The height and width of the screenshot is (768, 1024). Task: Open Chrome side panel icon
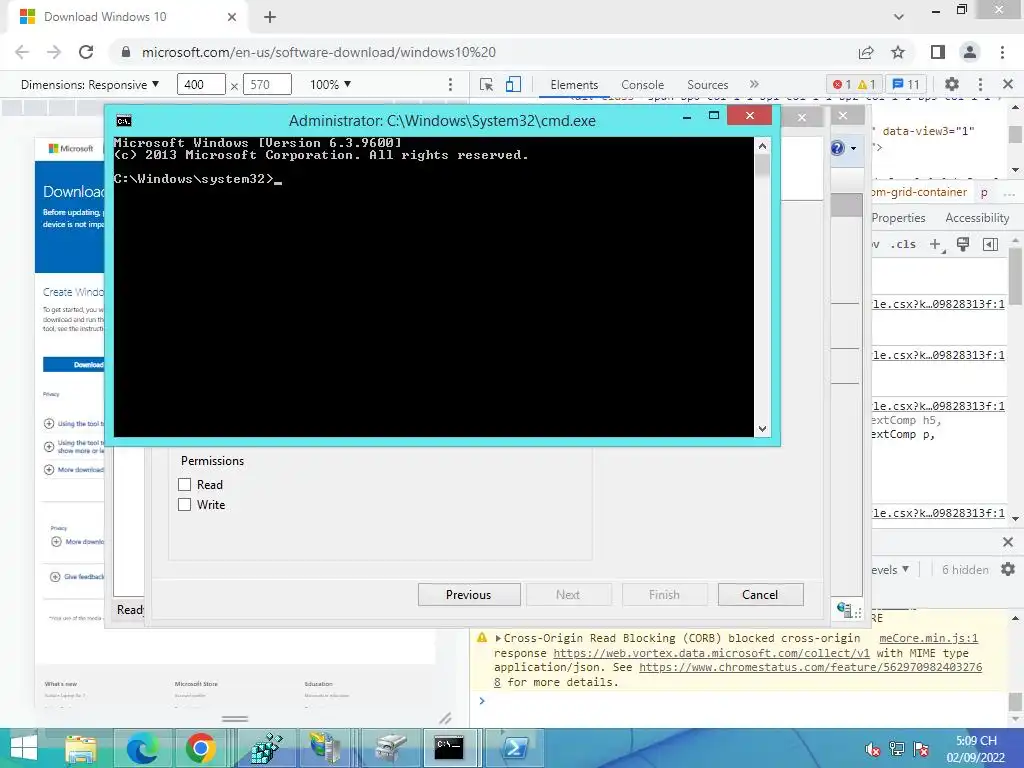click(x=938, y=52)
